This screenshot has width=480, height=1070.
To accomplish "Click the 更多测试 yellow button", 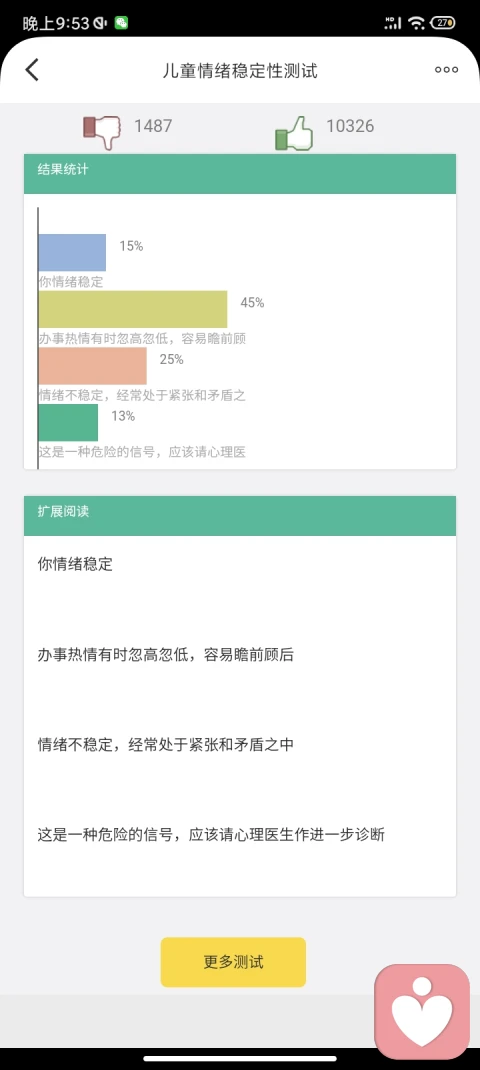I will 233,962.
